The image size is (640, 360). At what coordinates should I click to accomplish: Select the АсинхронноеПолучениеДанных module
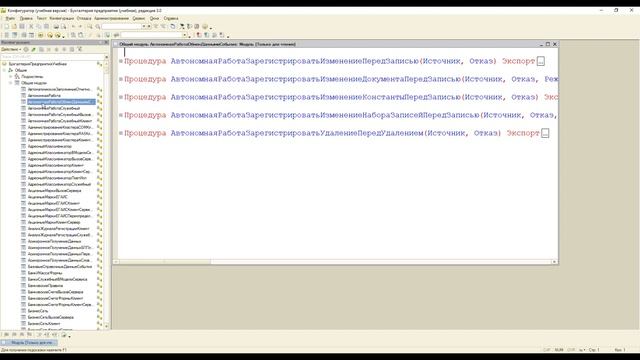[54, 241]
